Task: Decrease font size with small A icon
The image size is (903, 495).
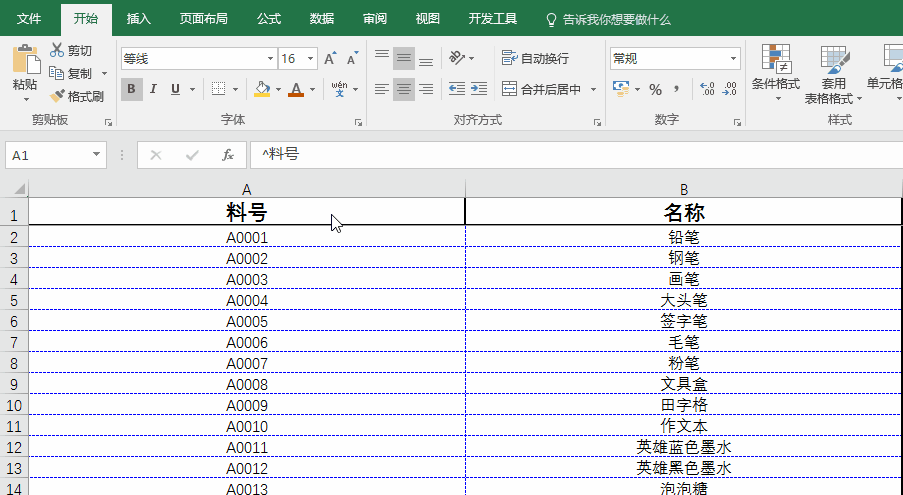Action: [352, 58]
